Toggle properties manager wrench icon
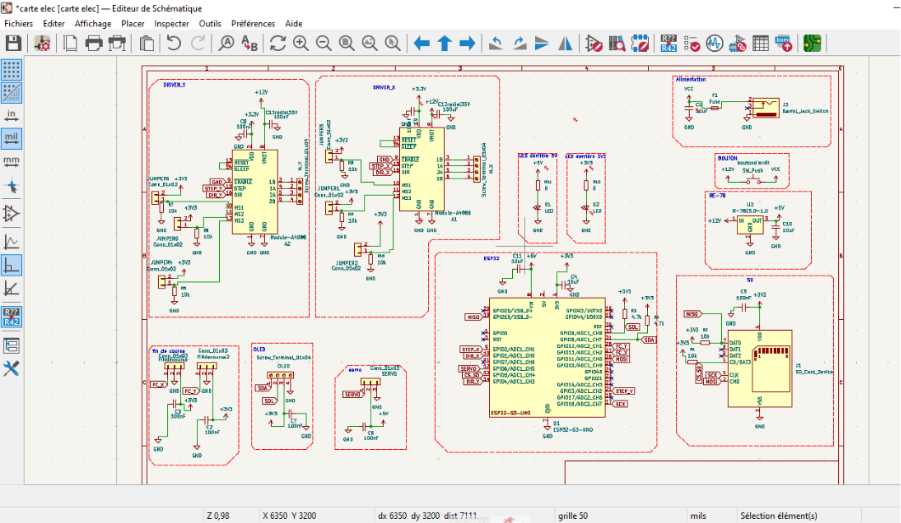Image resolution: width=901 pixels, height=523 pixels. pos(11,368)
